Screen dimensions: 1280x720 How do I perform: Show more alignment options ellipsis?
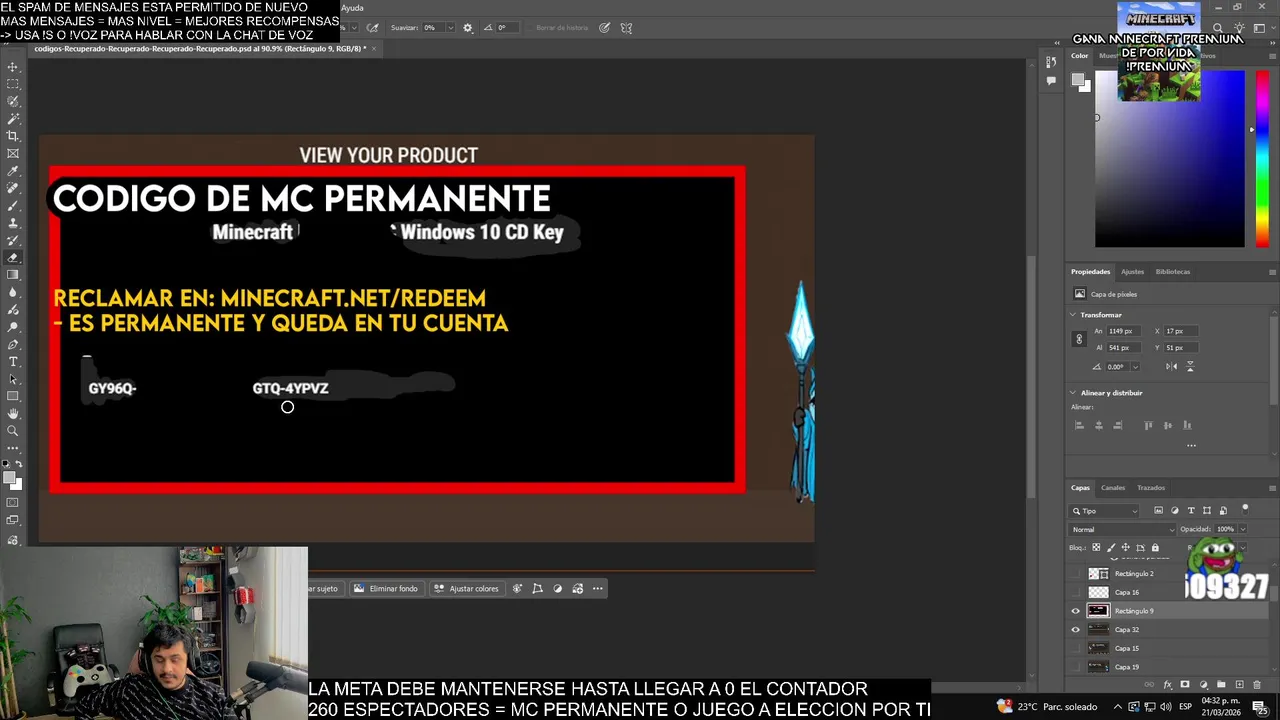[x=1191, y=445]
